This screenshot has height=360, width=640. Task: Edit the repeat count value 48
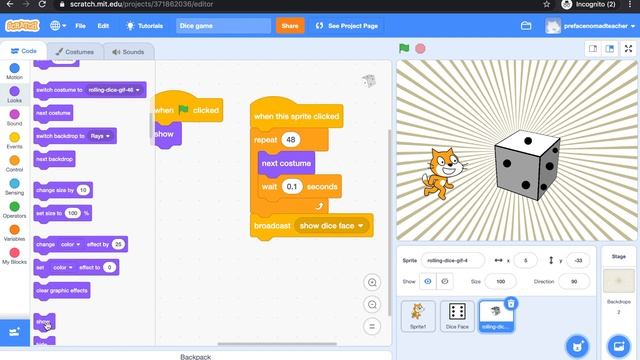(x=291, y=140)
